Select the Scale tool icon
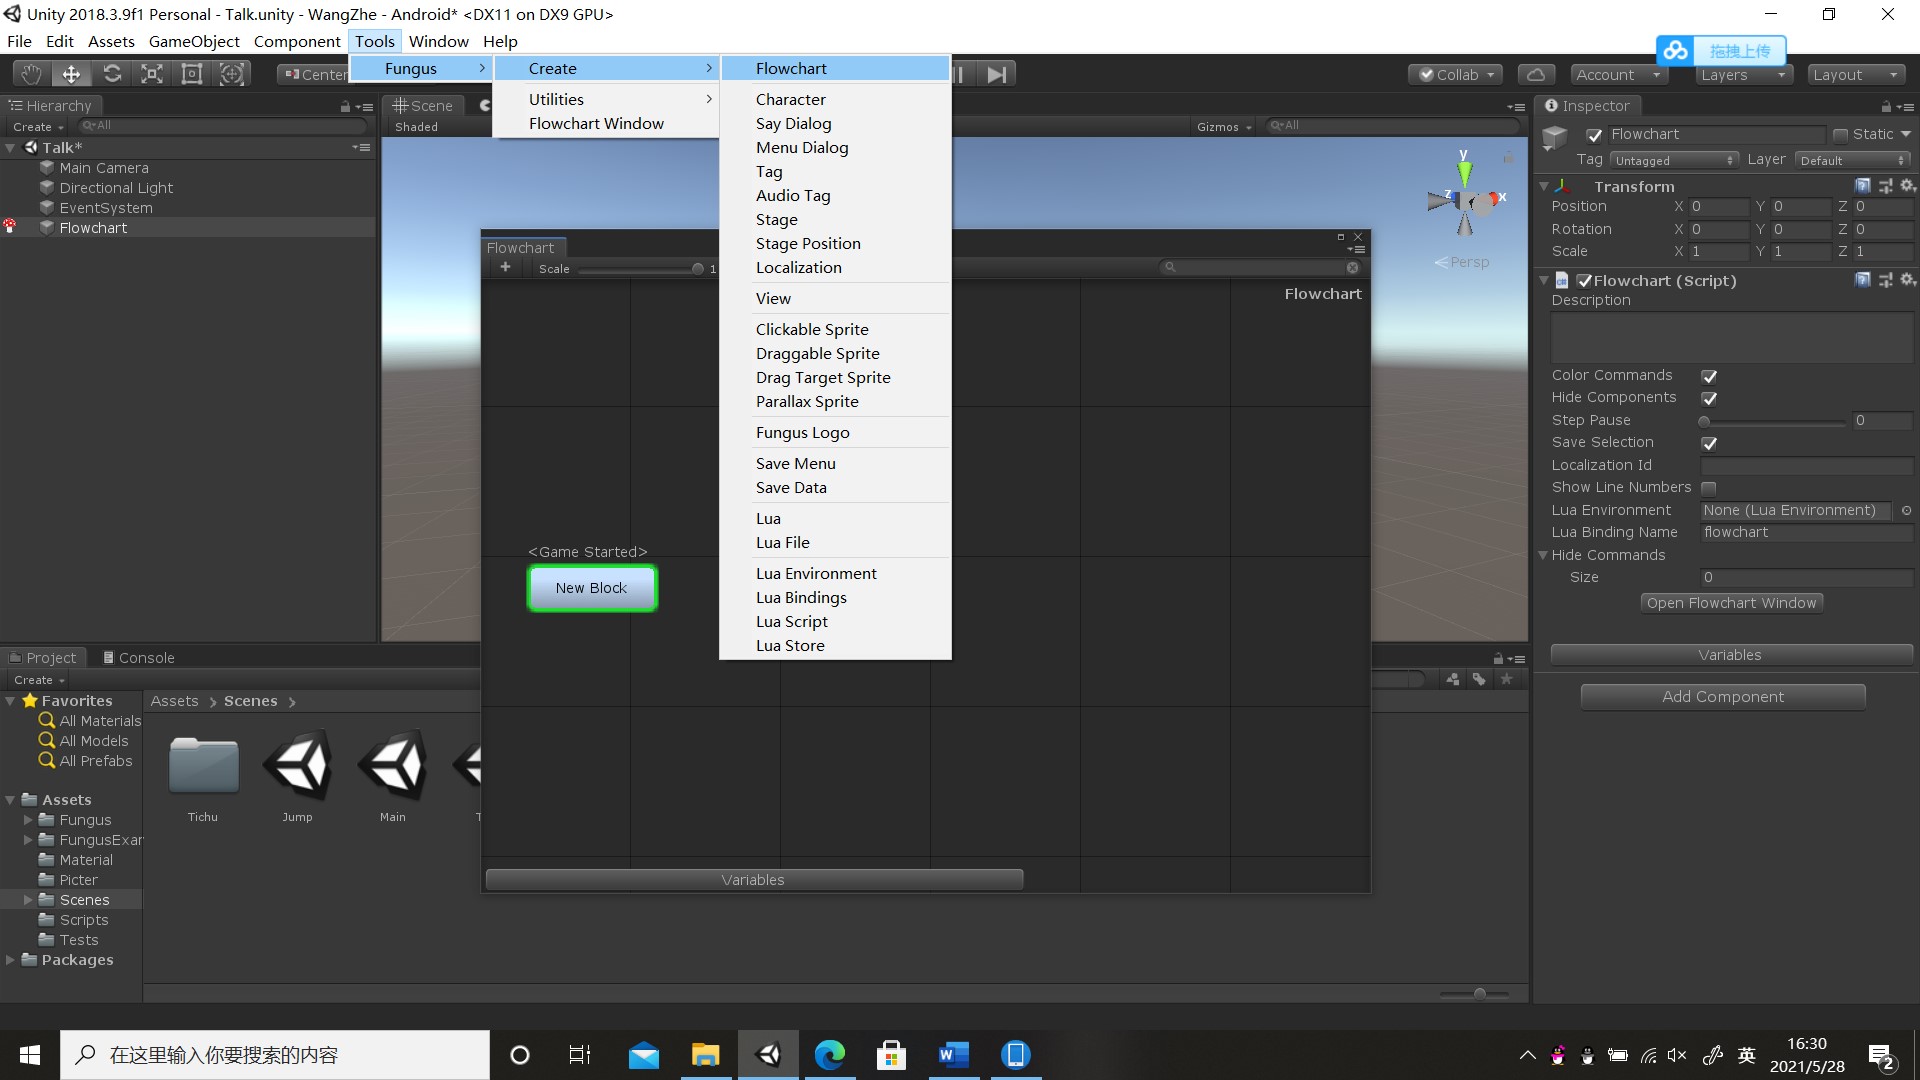Image resolution: width=1920 pixels, height=1080 pixels. pos(152,74)
